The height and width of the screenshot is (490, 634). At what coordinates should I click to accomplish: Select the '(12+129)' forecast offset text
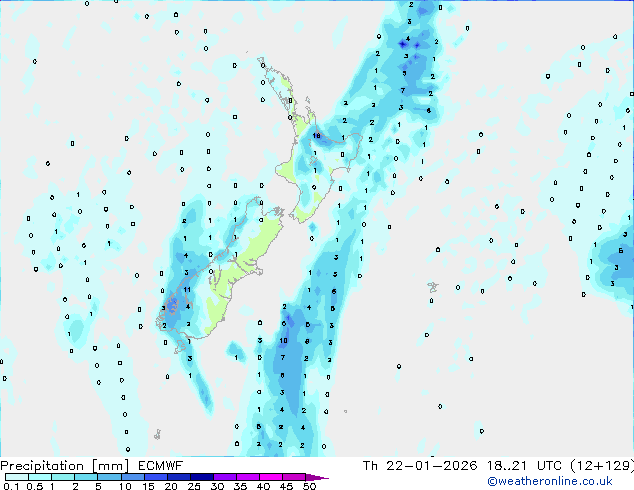click(602, 466)
